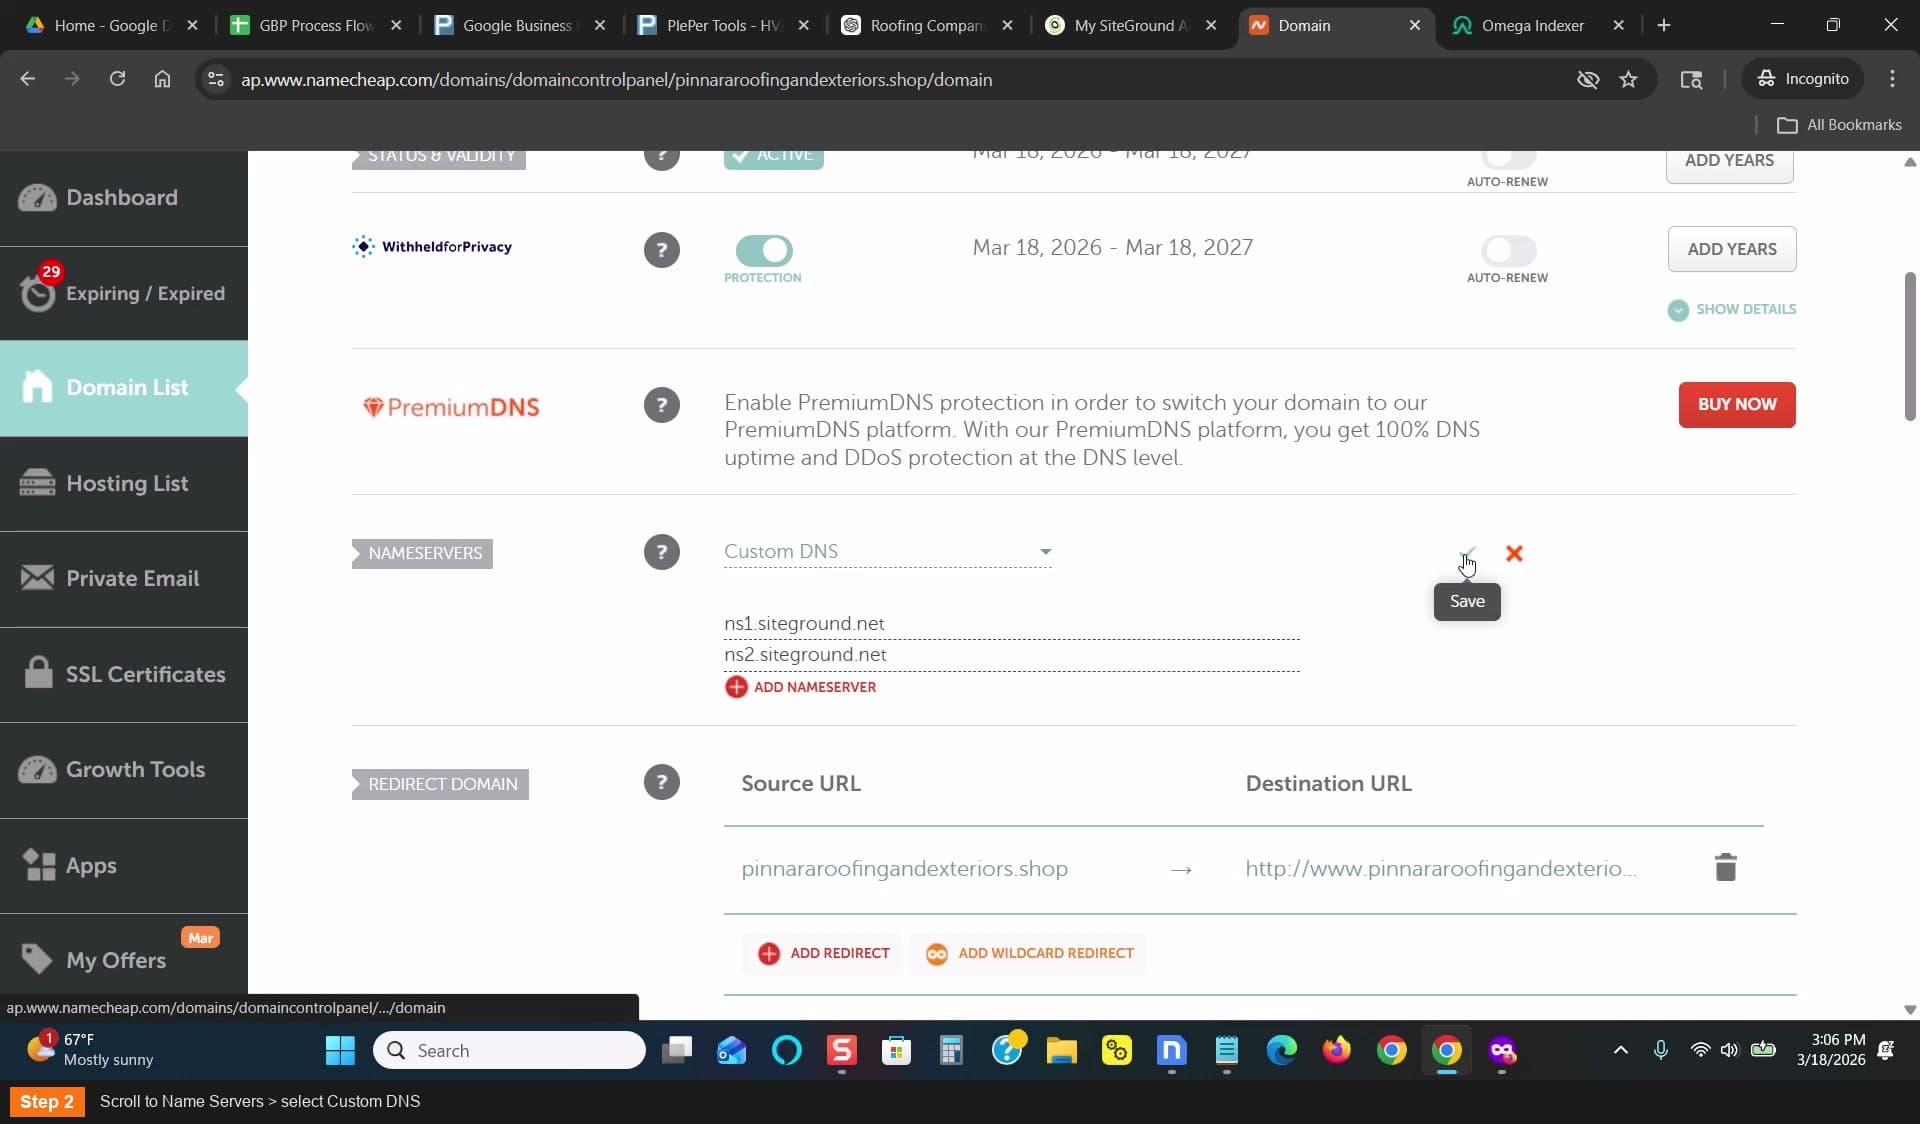
Task: Expand SHOW DETAILS for privacy protection
Action: click(x=1732, y=309)
